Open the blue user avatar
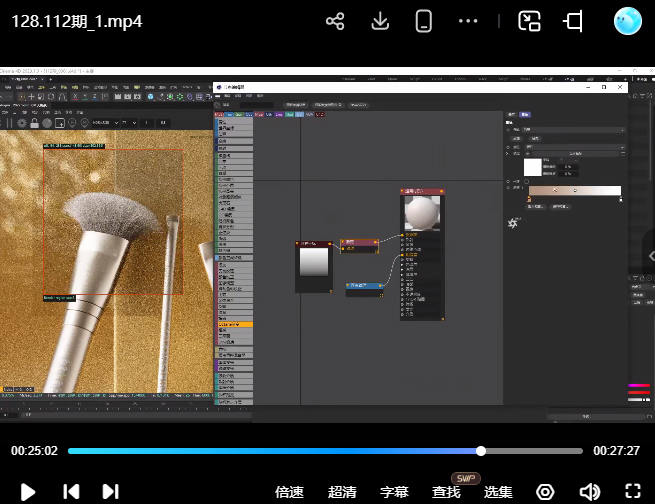Image resolution: width=655 pixels, height=504 pixels. 627,21
